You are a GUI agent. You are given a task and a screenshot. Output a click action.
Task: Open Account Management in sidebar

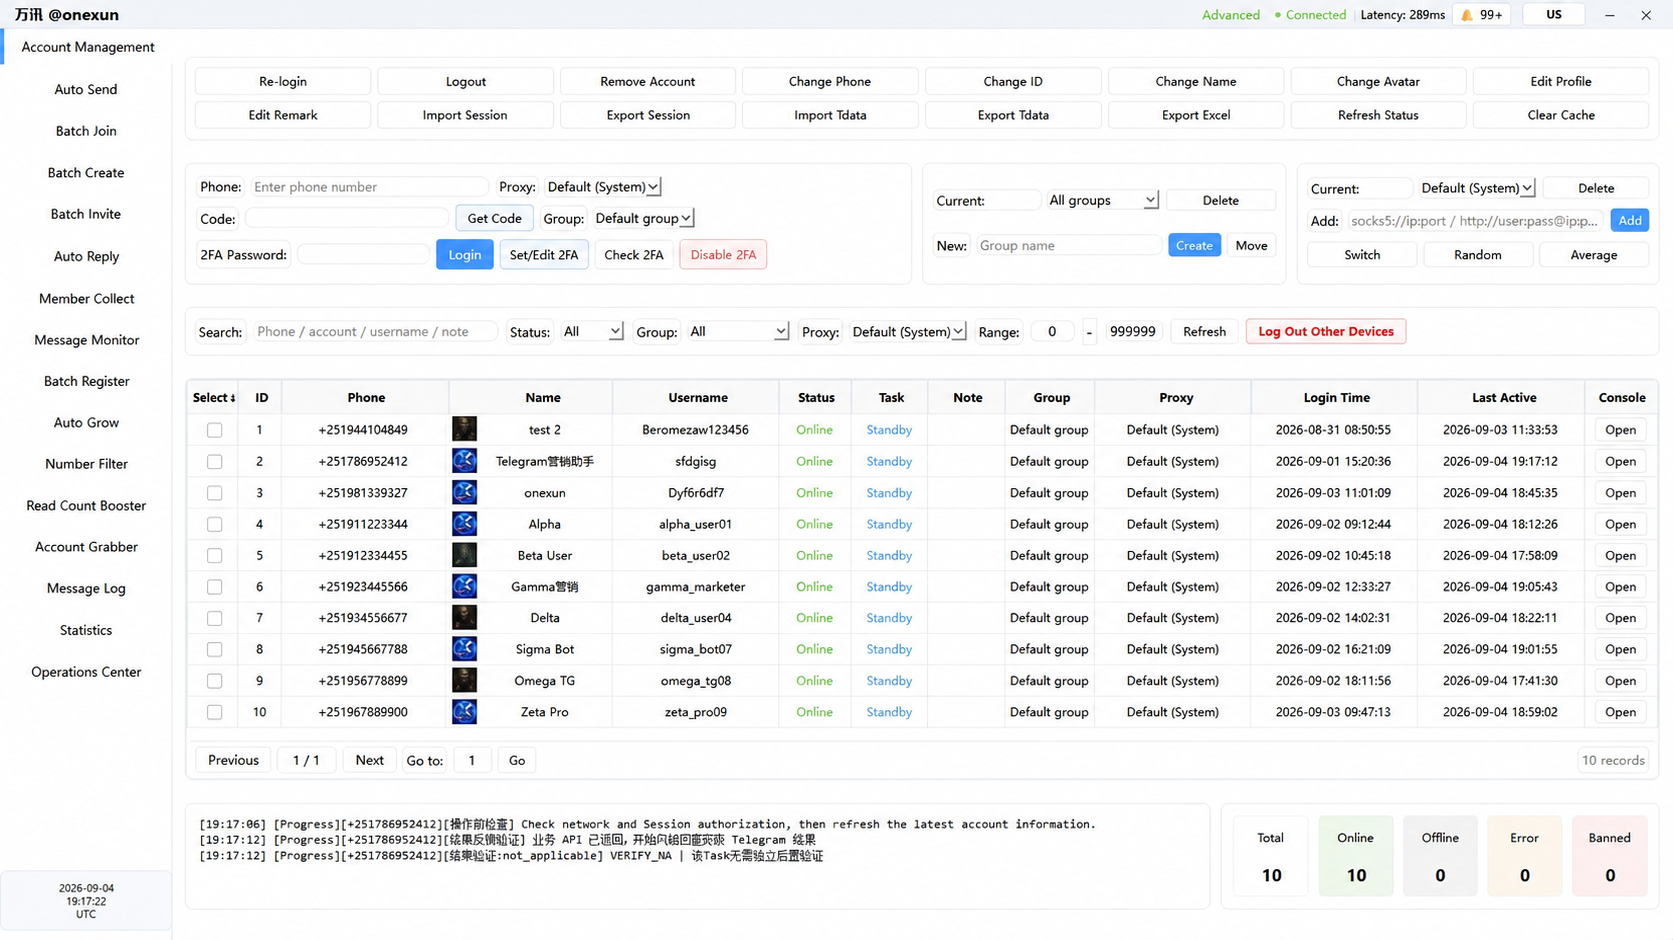coord(88,47)
